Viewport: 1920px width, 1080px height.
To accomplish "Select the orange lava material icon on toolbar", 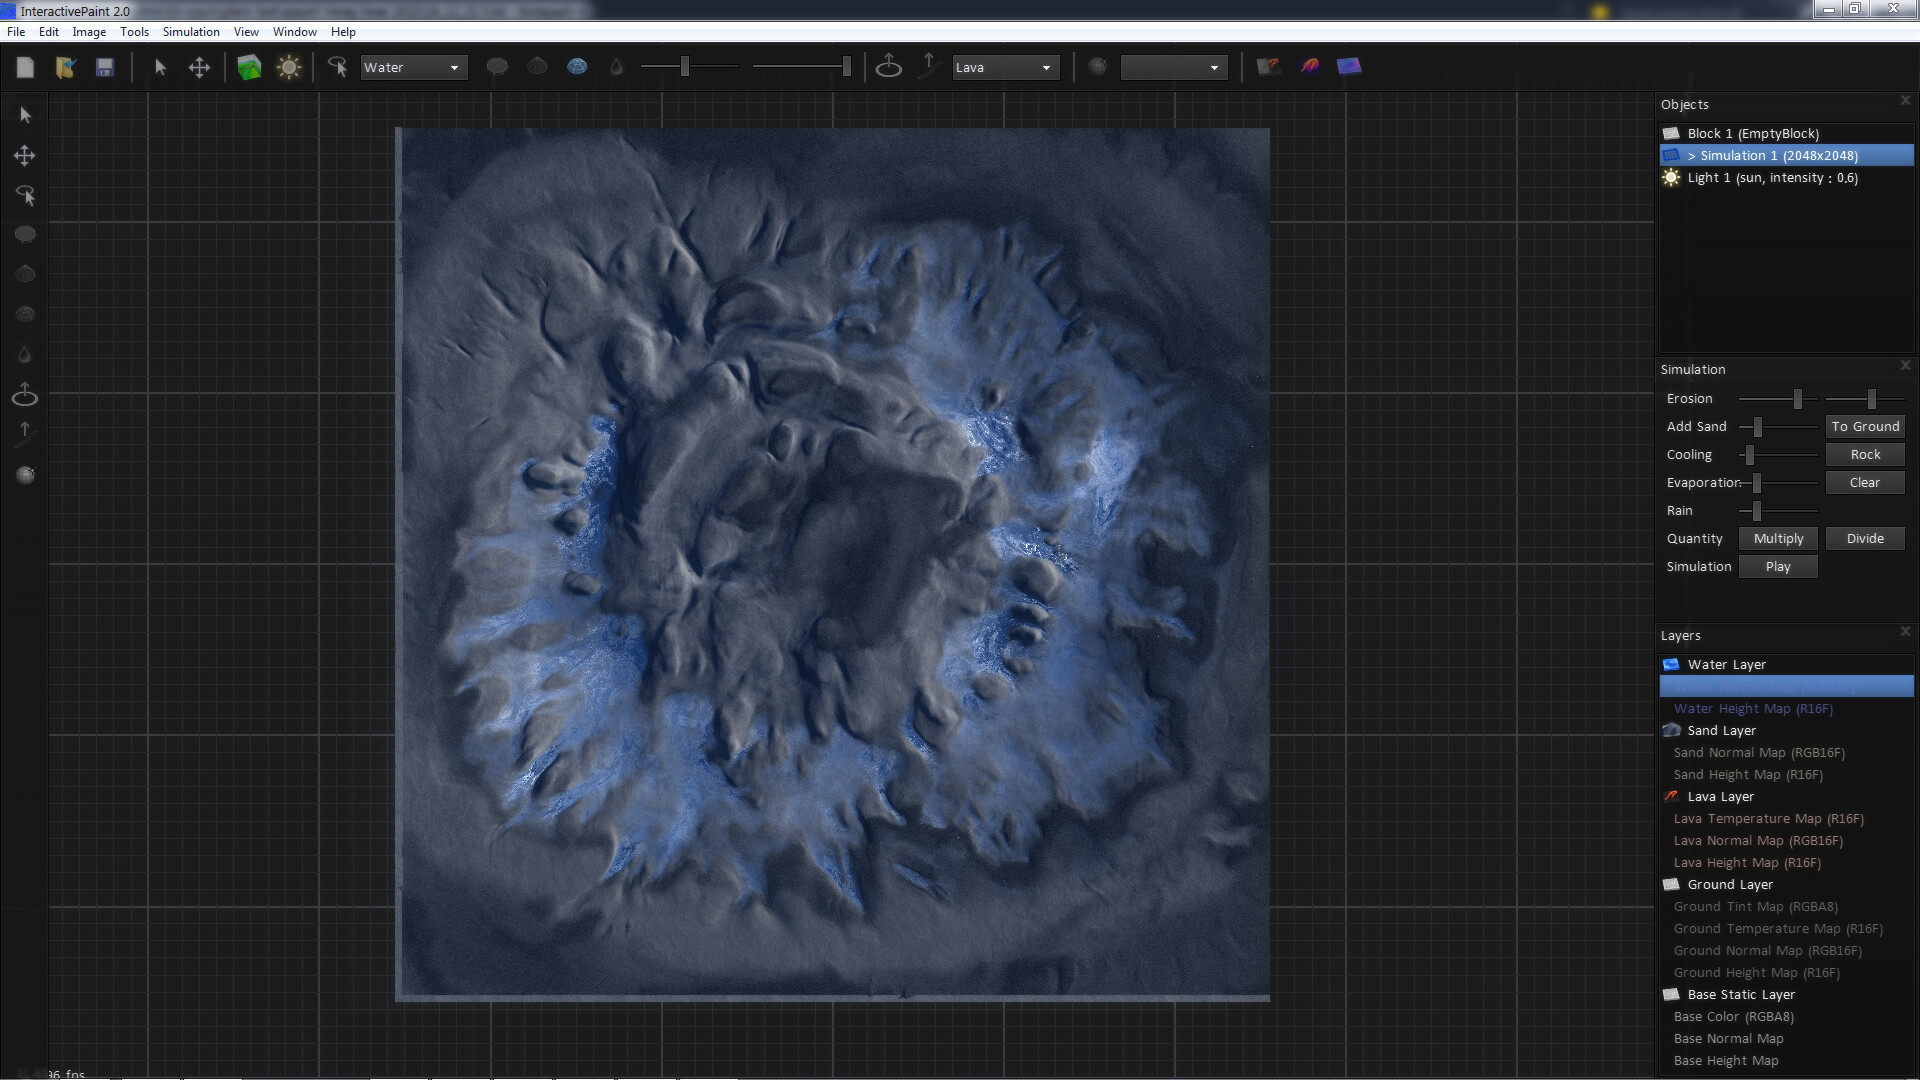I will (1309, 66).
